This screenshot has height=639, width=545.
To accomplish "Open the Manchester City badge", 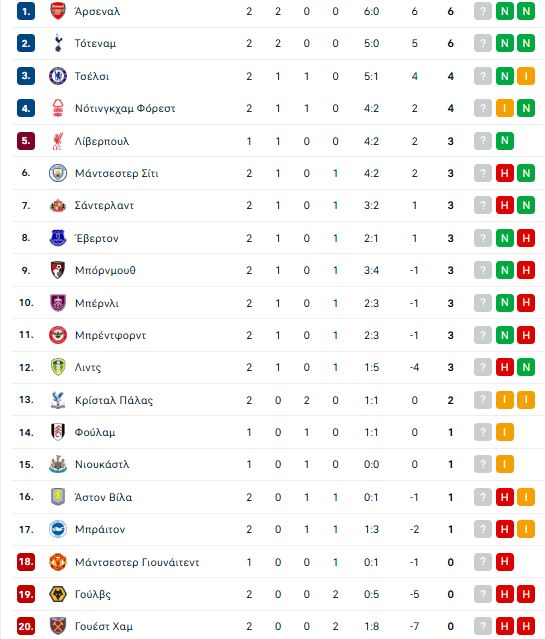I will click(58, 173).
